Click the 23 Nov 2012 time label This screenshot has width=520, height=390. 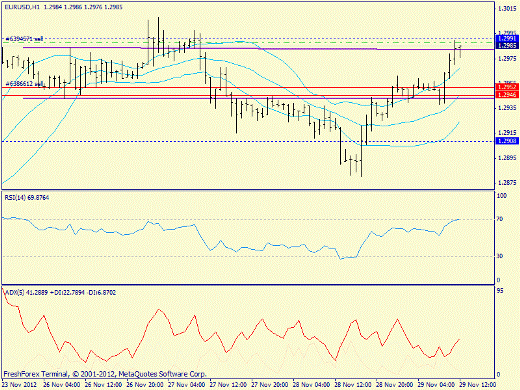point(20,385)
